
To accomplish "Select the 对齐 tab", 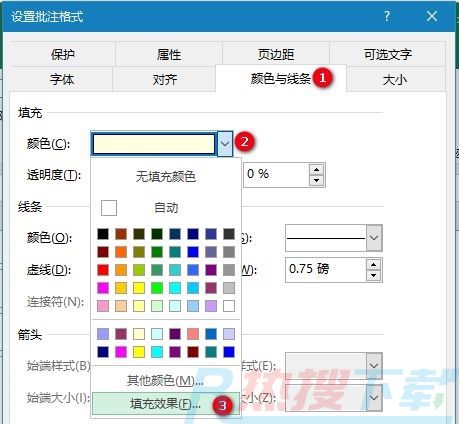I will [165, 79].
